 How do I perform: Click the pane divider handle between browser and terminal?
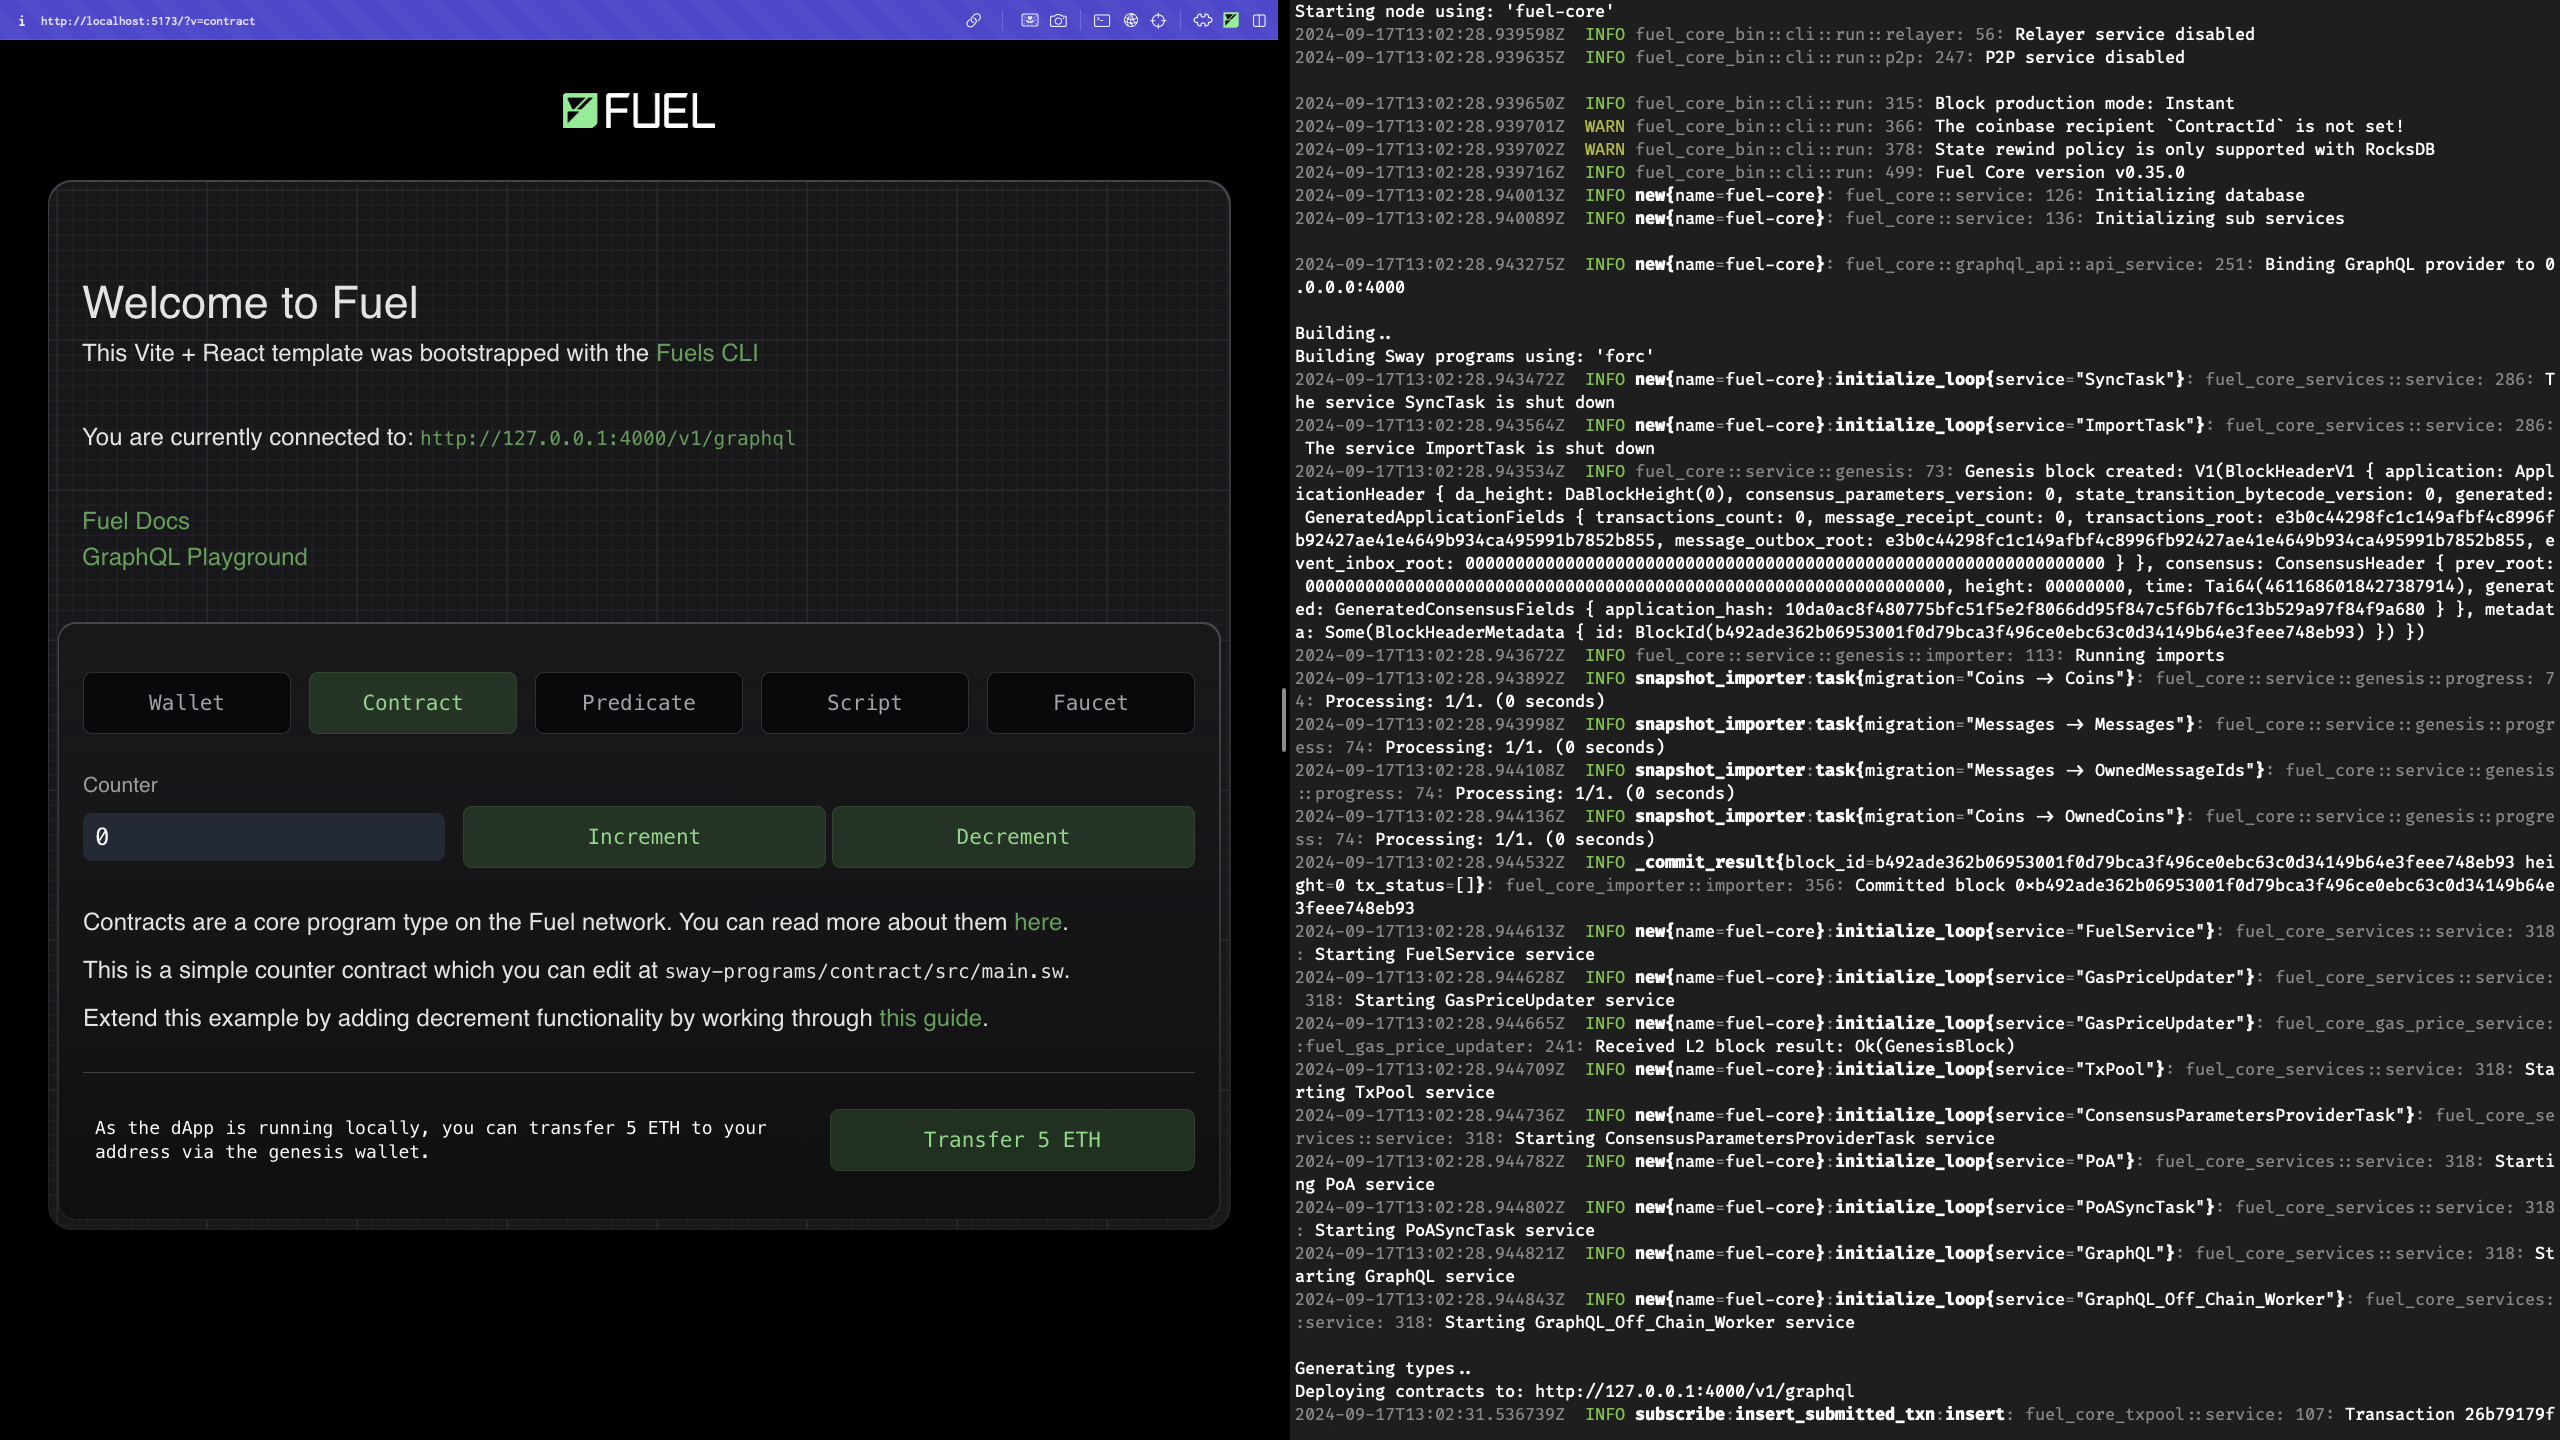pos(1283,720)
